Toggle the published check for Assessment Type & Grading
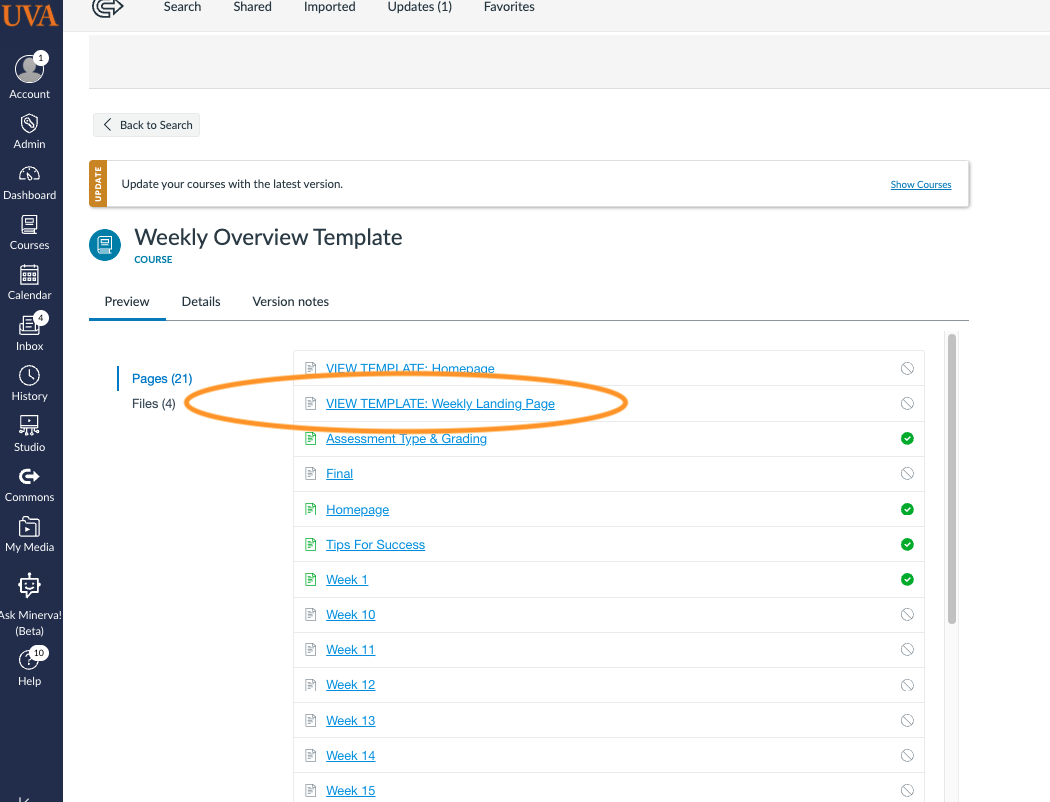 [907, 438]
